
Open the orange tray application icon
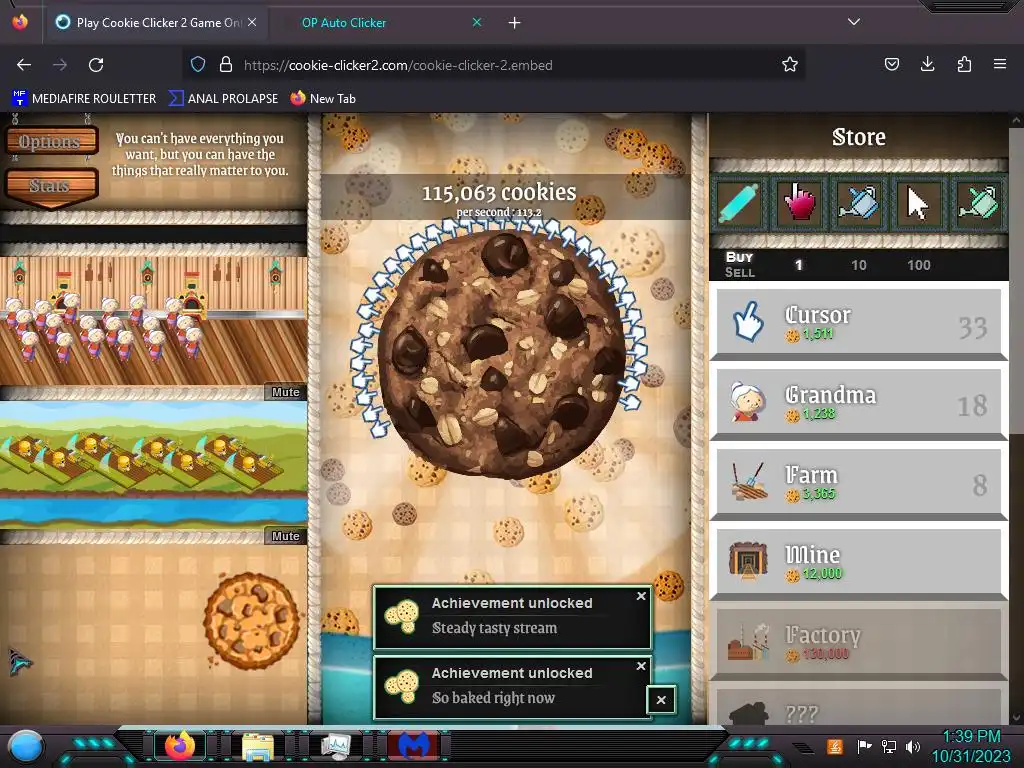coord(835,746)
